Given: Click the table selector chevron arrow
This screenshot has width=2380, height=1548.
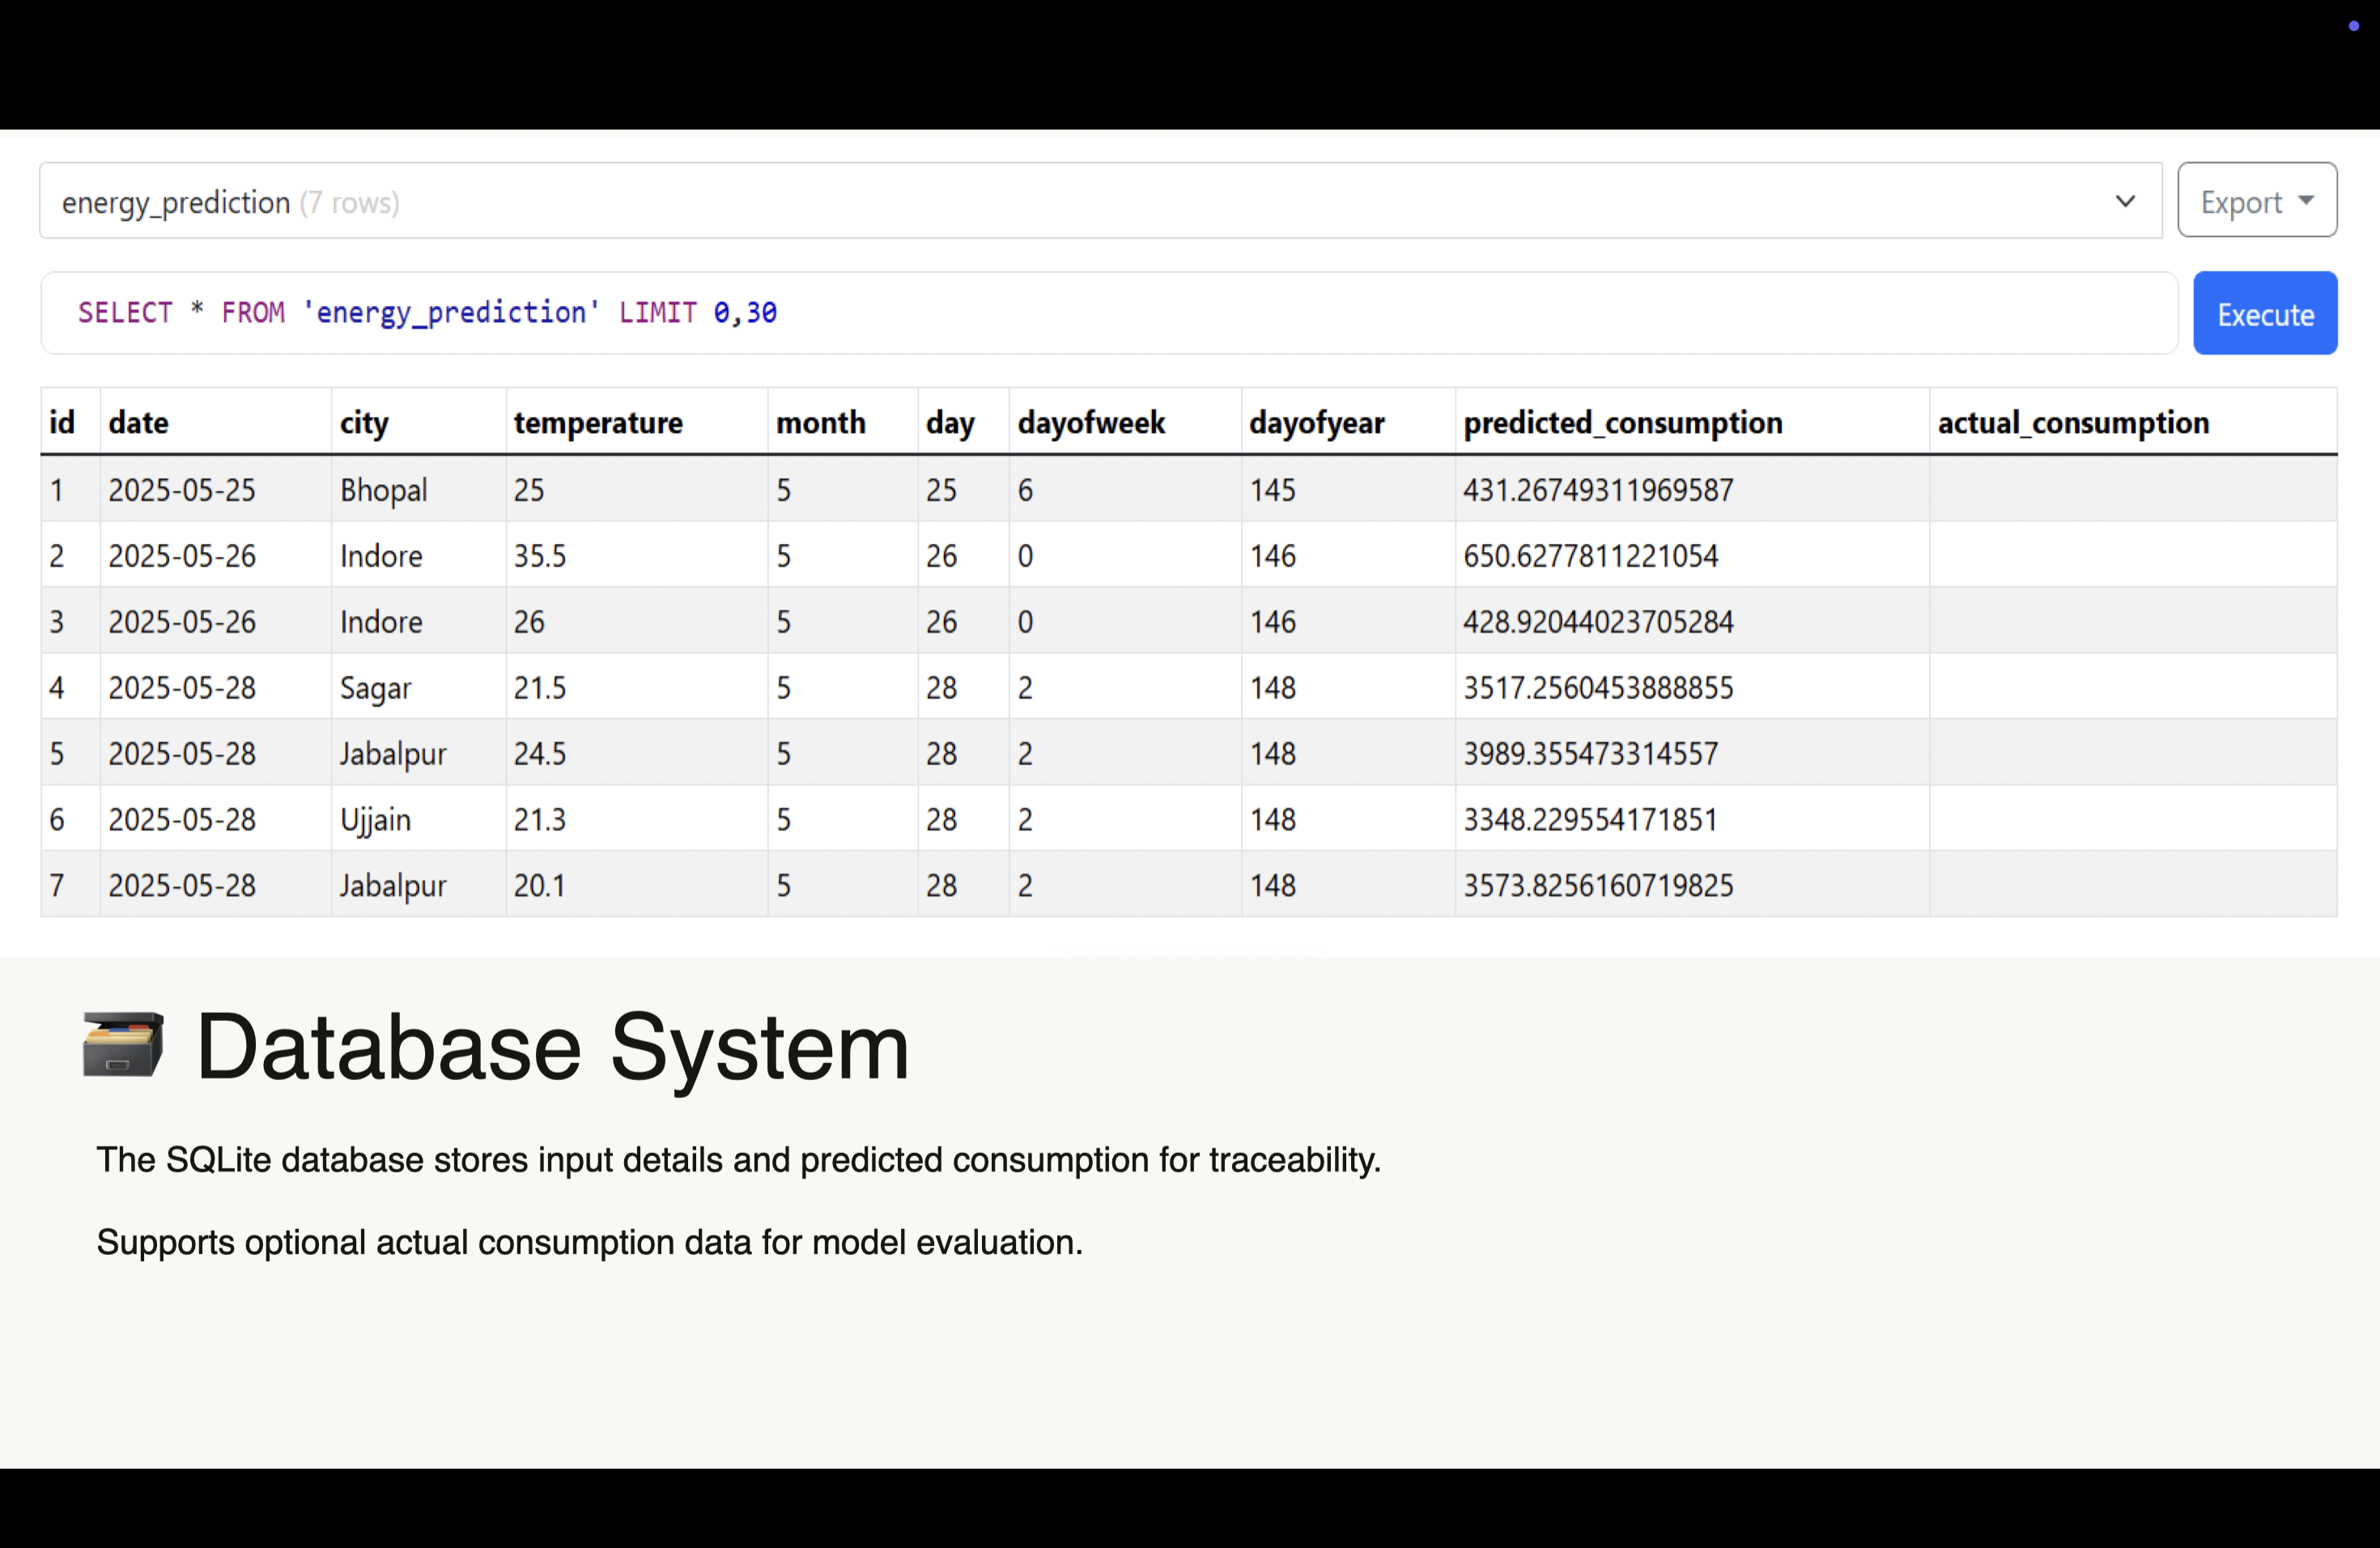Looking at the screenshot, I should [2125, 202].
